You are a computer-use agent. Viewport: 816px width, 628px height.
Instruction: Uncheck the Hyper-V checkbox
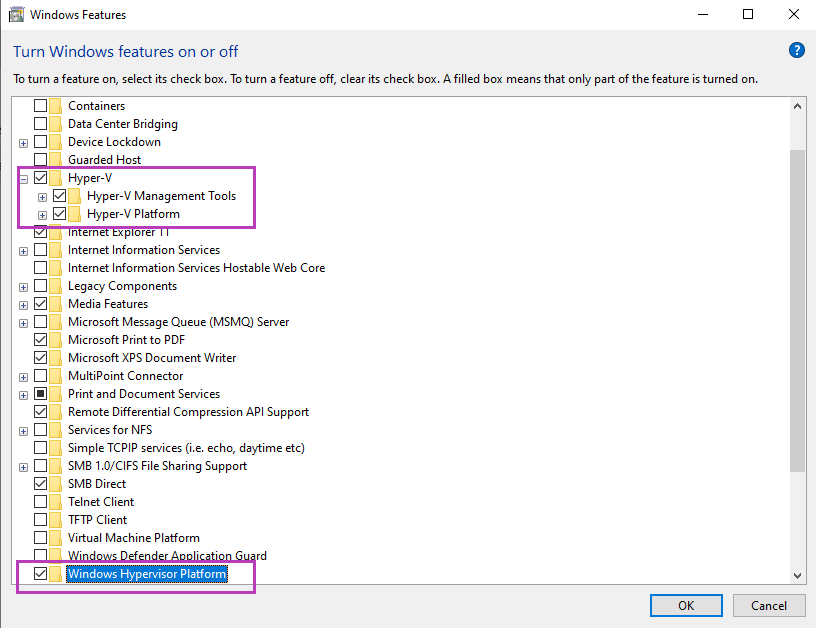(40, 178)
